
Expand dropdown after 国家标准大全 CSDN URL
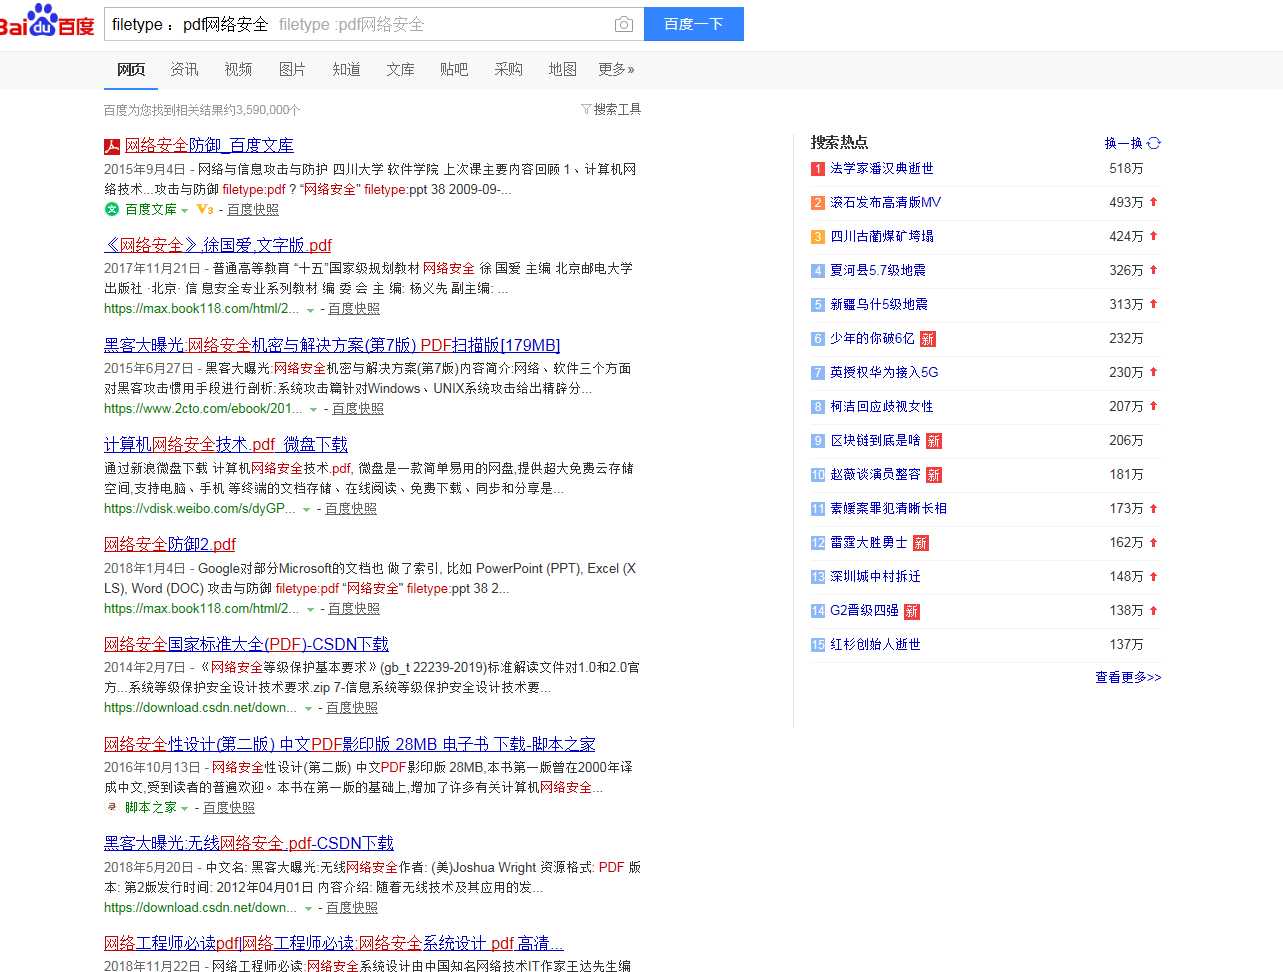click(307, 709)
